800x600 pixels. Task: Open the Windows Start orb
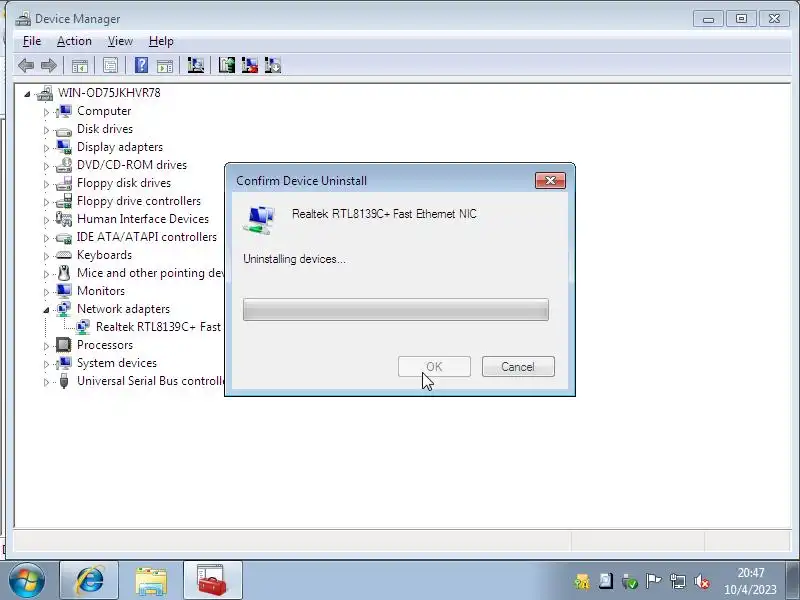coord(27,581)
